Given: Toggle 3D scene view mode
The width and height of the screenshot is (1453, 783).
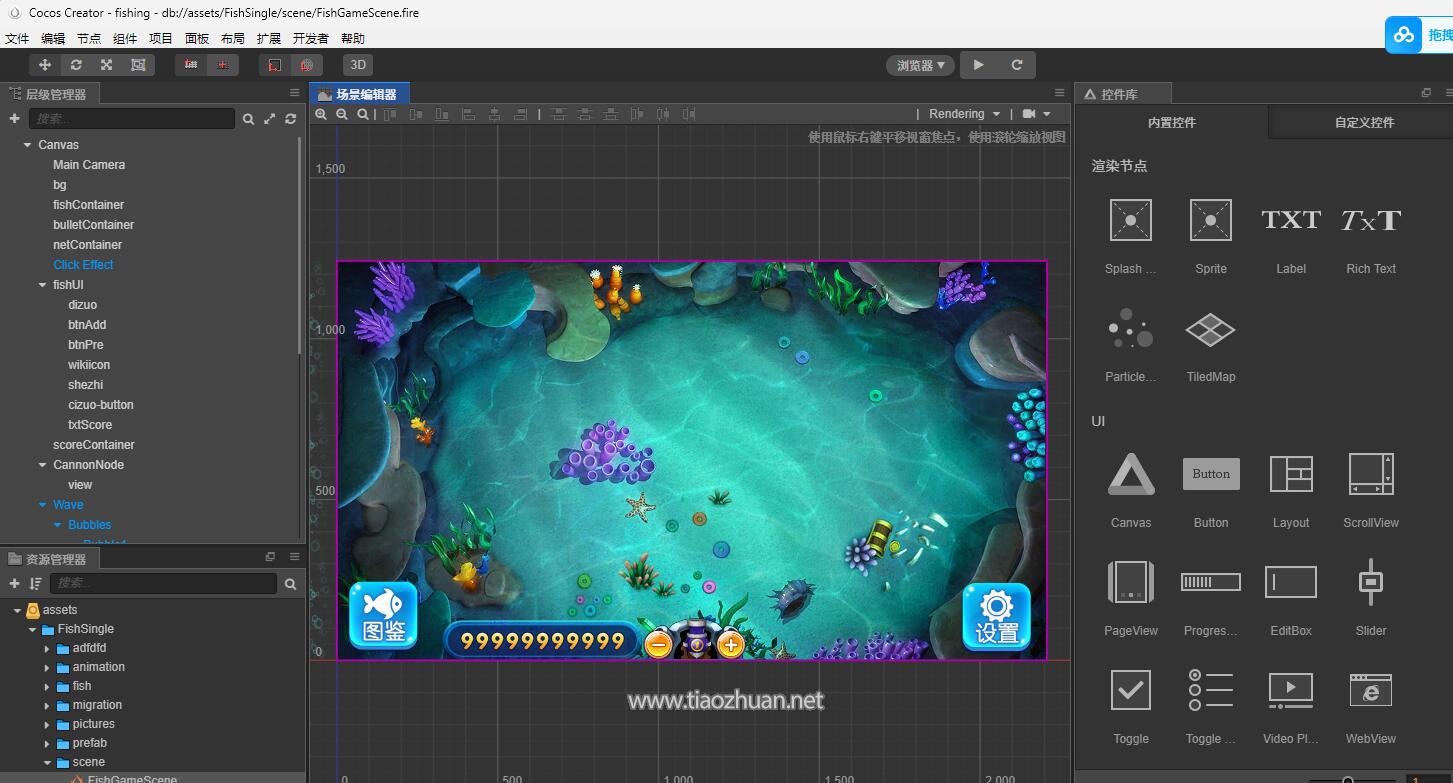Looking at the screenshot, I should (x=357, y=65).
